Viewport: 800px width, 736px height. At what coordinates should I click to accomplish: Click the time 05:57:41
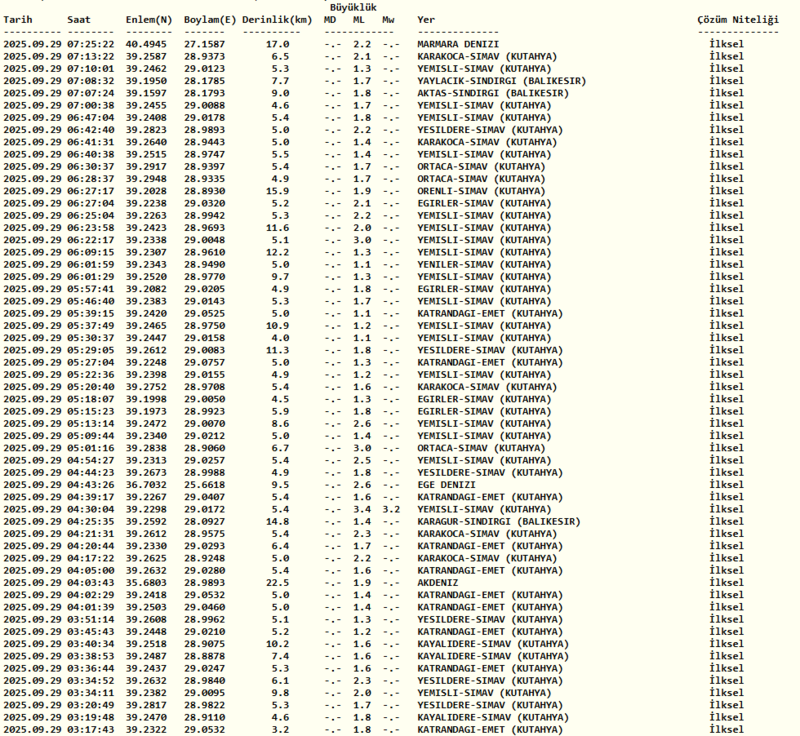[91, 289]
